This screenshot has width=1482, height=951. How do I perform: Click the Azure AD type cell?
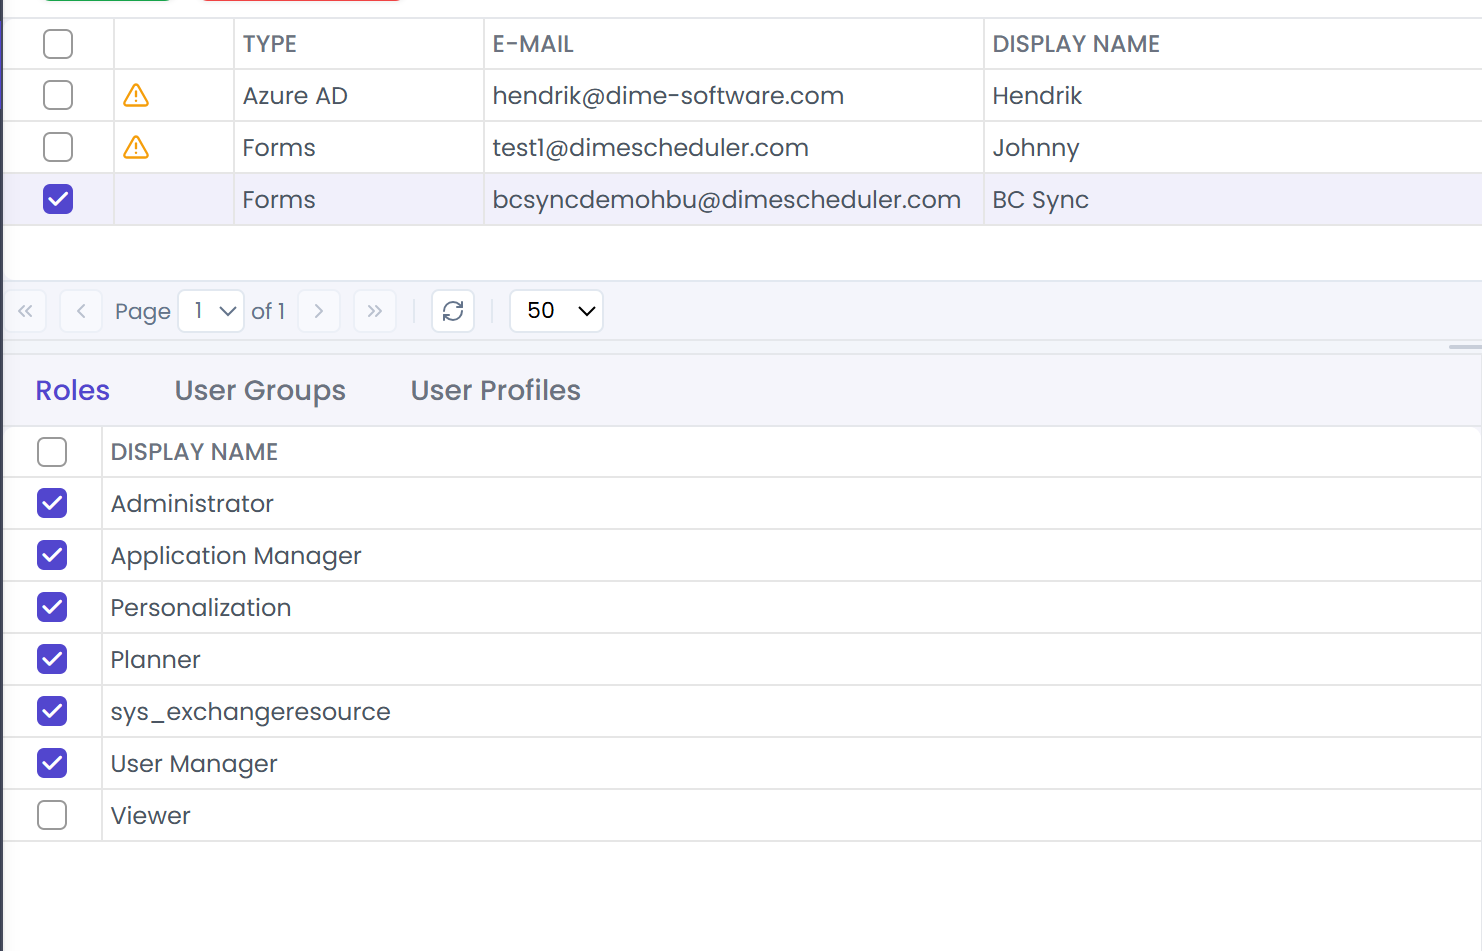click(359, 96)
